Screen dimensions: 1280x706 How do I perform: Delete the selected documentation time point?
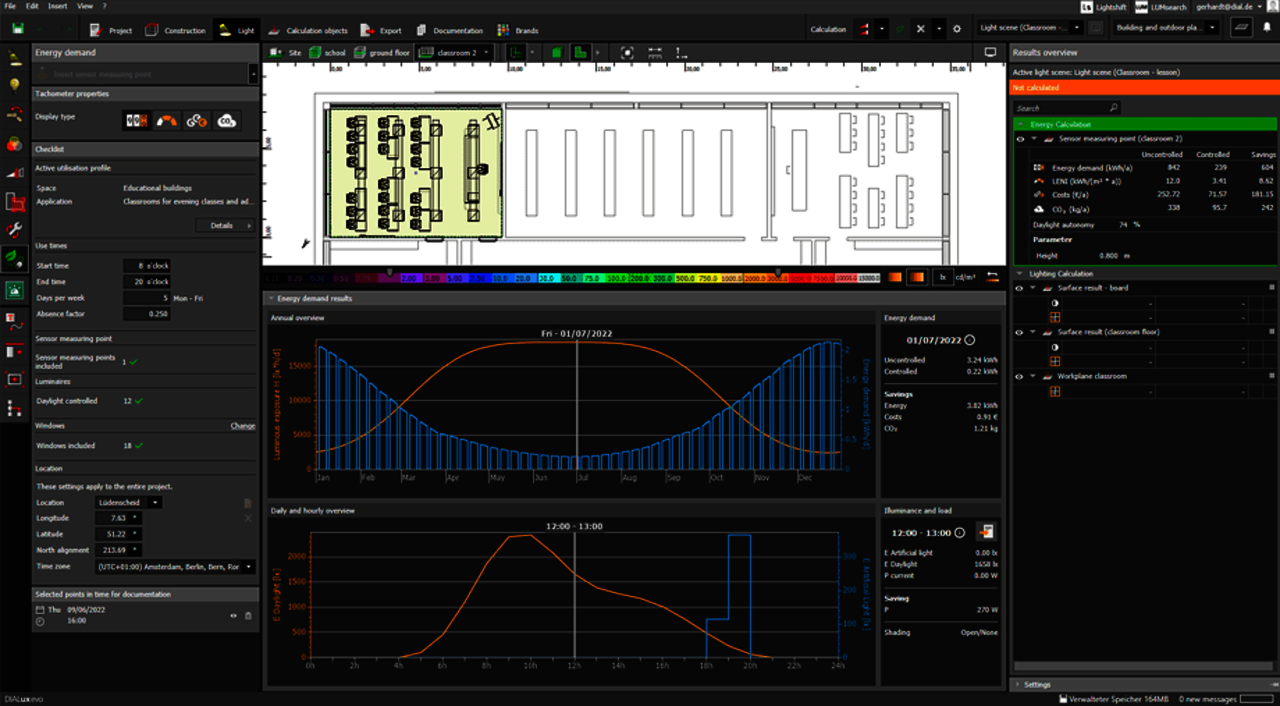coord(248,615)
